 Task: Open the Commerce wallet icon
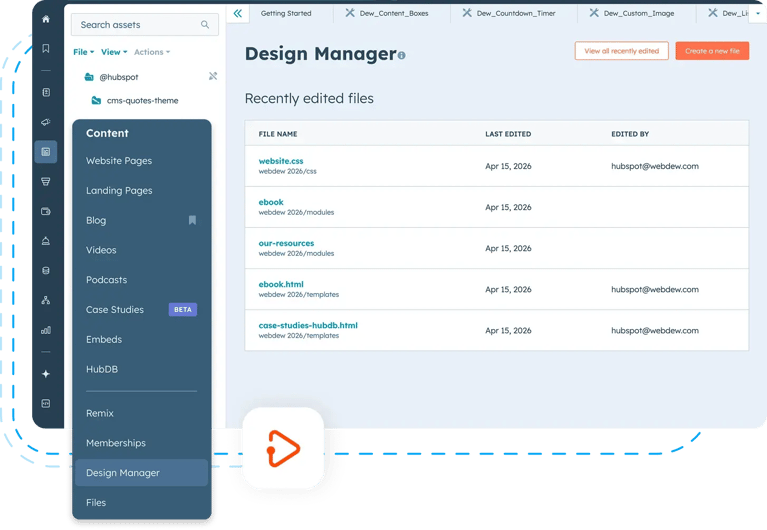[46, 211]
